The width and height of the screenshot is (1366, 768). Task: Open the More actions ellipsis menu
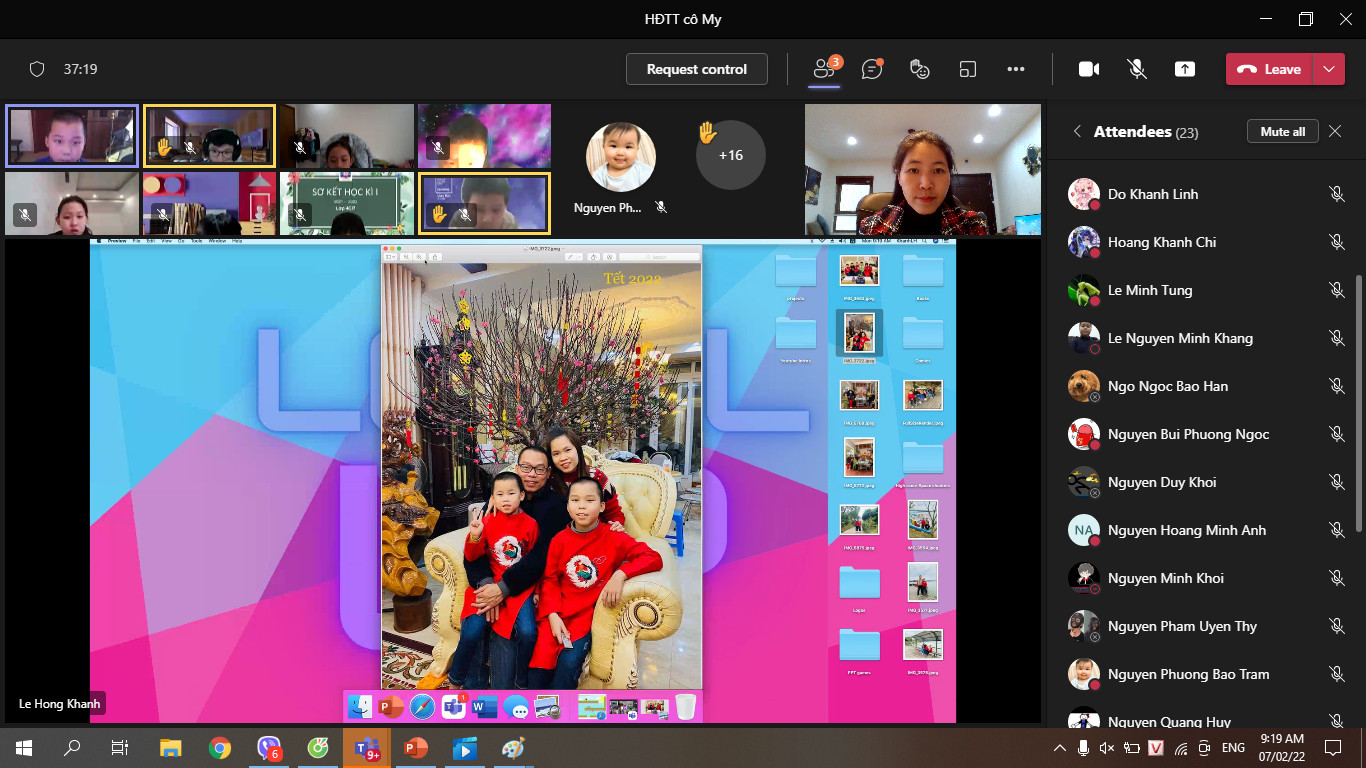point(1016,69)
